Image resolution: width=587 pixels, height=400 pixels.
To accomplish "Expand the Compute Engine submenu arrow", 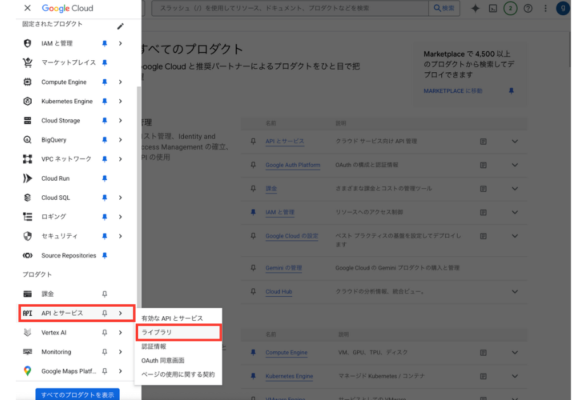I will click(120, 82).
